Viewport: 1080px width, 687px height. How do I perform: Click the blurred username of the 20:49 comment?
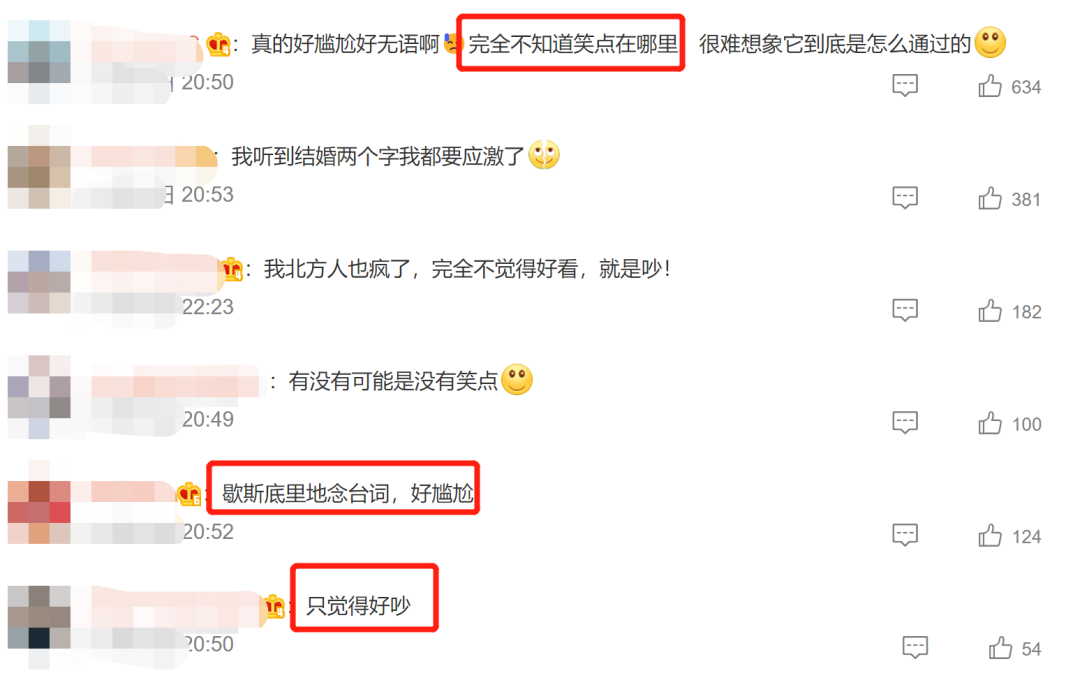coord(176,381)
